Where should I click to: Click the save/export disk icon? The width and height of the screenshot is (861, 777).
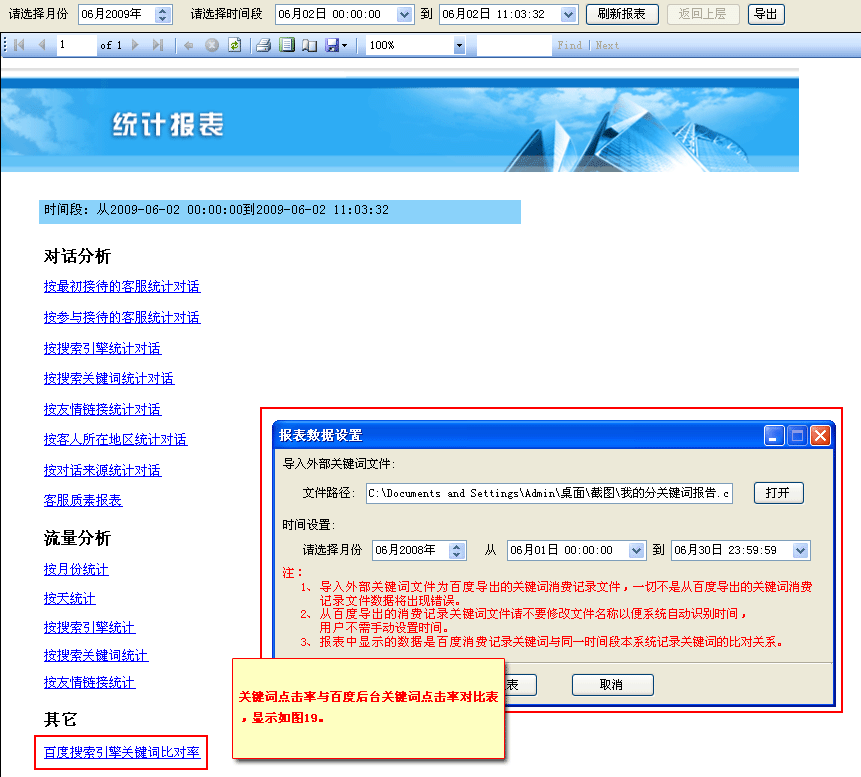(332, 45)
